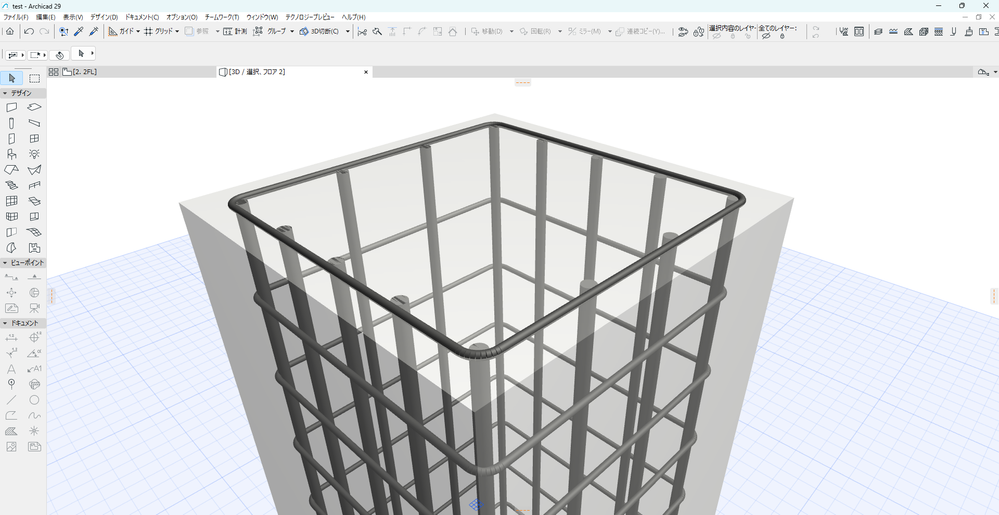
Task: Toggle 3D切断 cutting planes
Action: coord(305,31)
